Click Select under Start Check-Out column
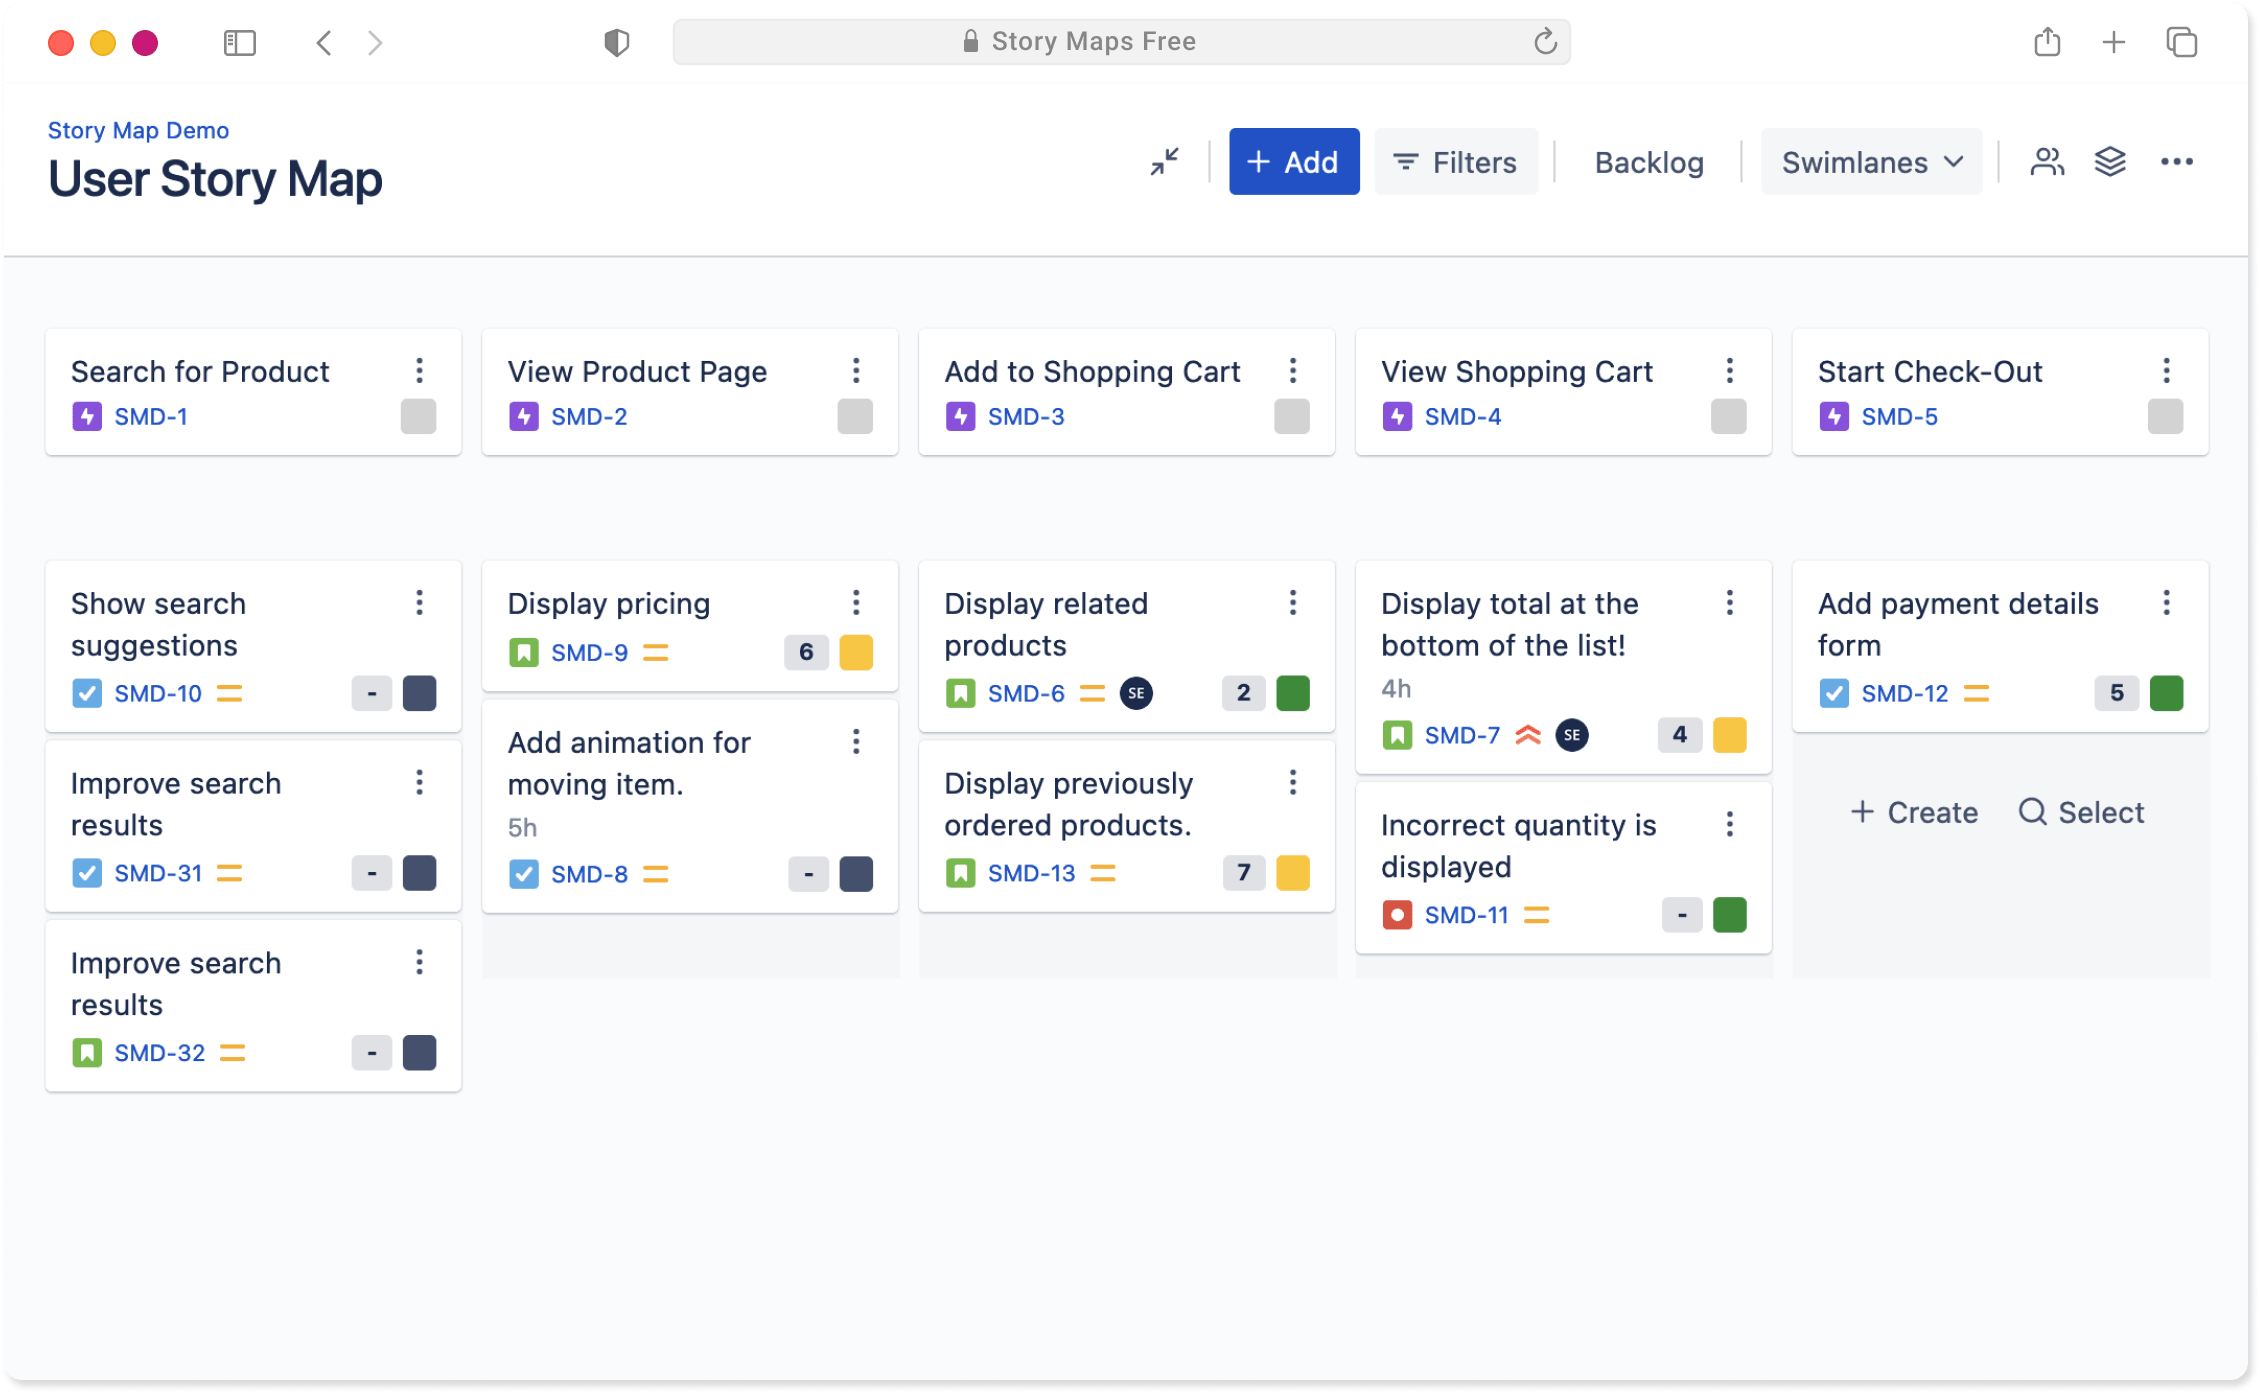Viewport: 2260px width, 1394px height. (2081, 812)
